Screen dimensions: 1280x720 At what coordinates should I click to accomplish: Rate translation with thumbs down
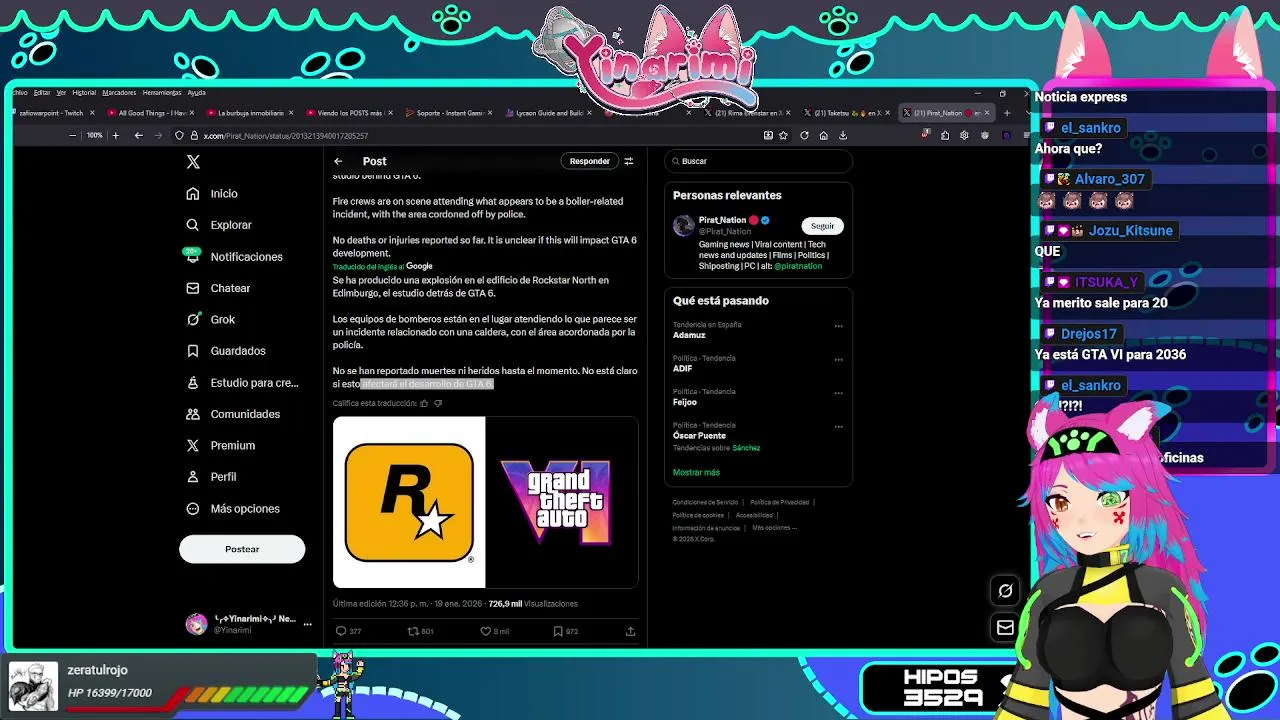click(437, 403)
